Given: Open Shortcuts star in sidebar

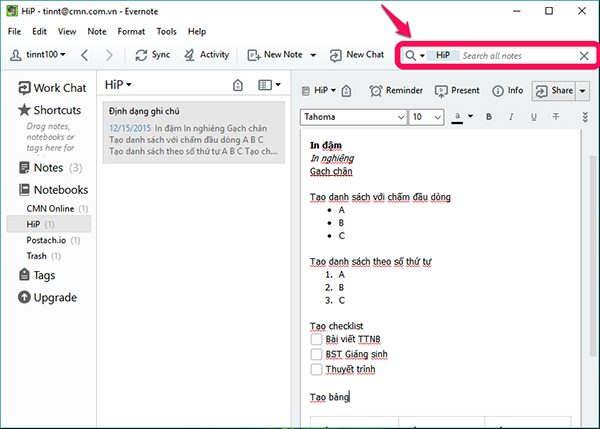Looking at the screenshot, I should [x=24, y=110].
